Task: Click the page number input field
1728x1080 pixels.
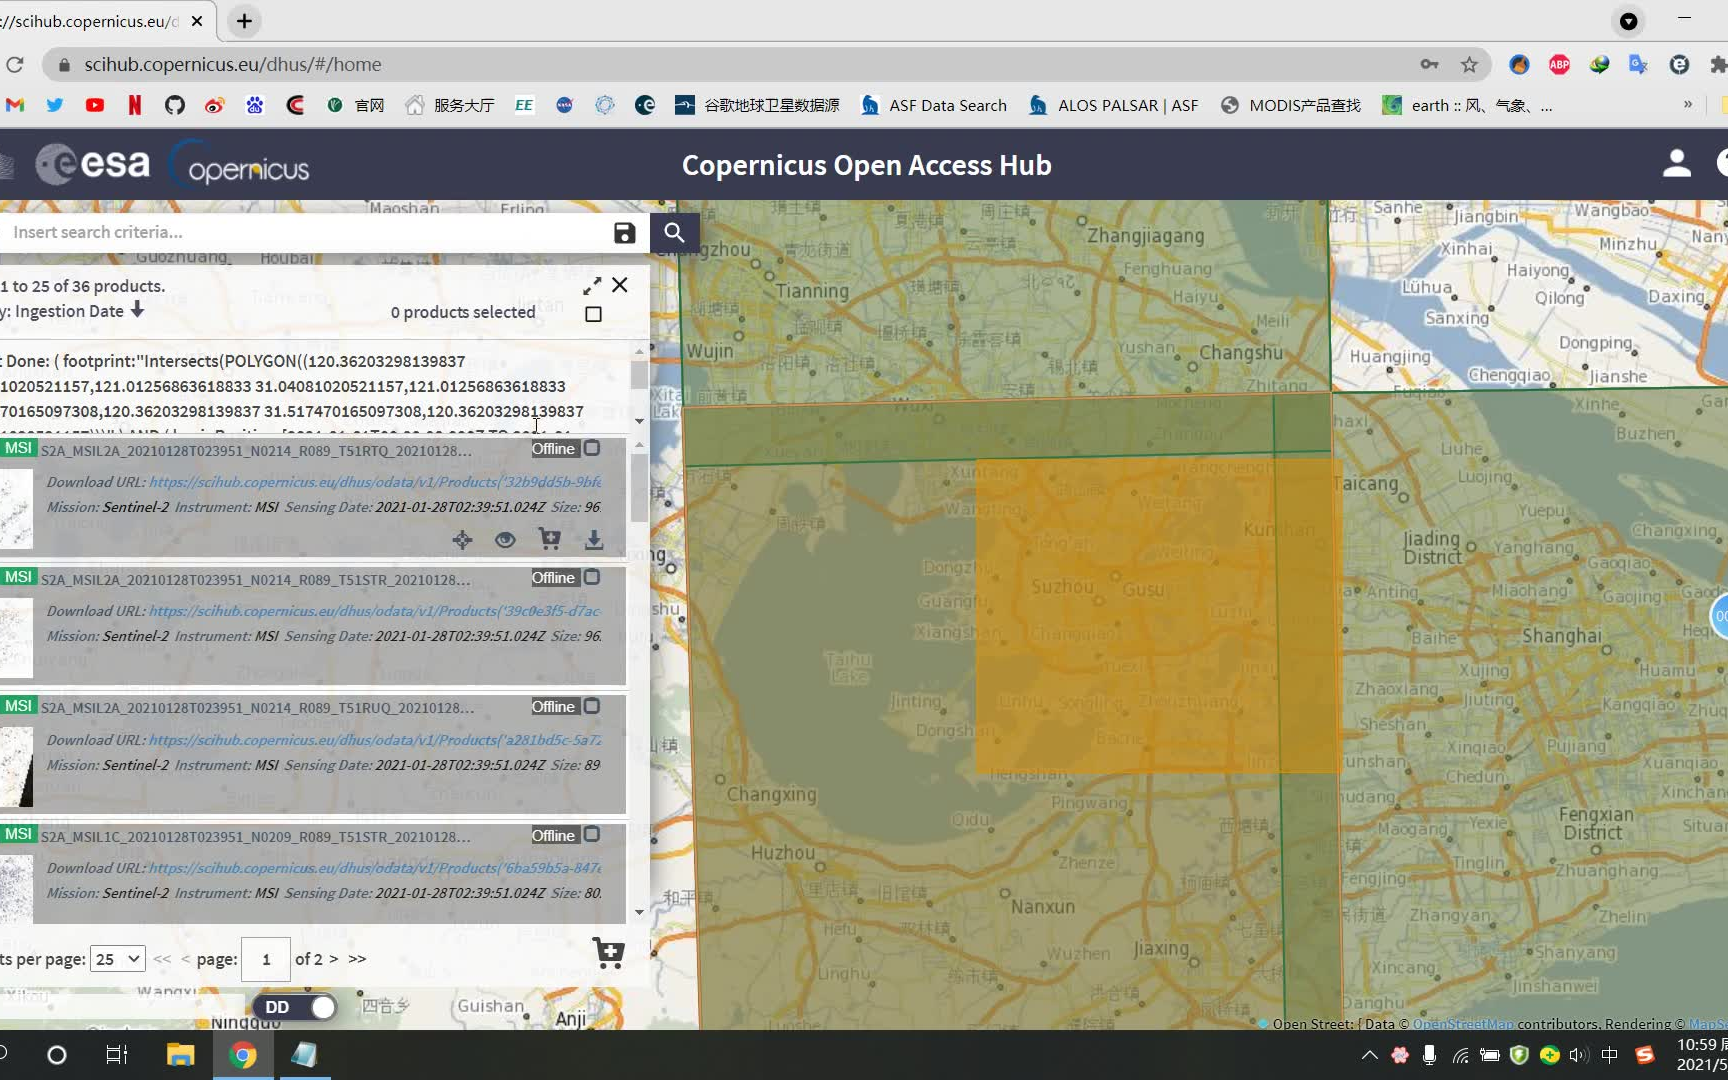Action: [266, 960]
